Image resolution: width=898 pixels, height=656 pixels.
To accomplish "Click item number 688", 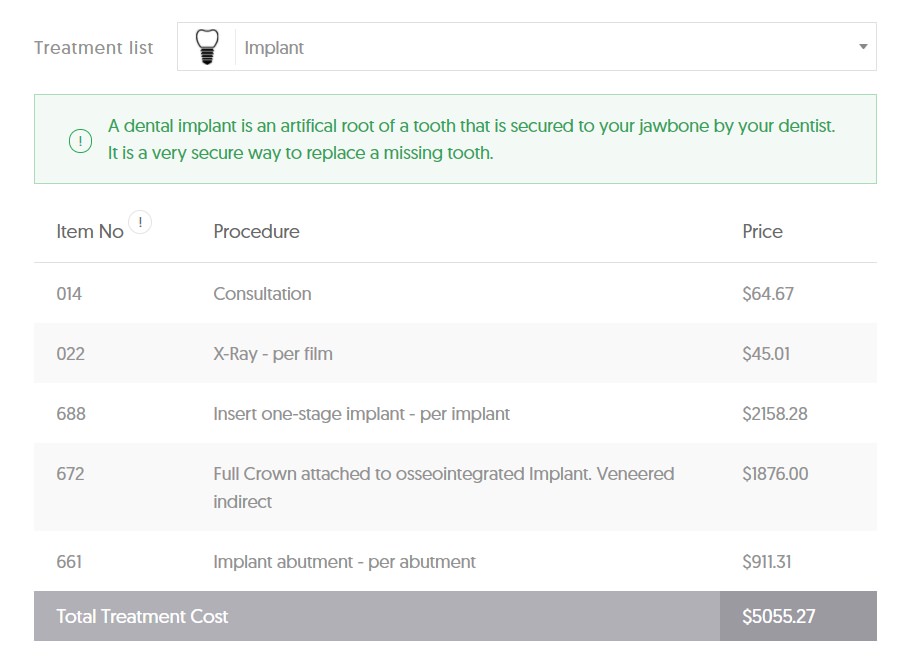I will coord(71,414).
